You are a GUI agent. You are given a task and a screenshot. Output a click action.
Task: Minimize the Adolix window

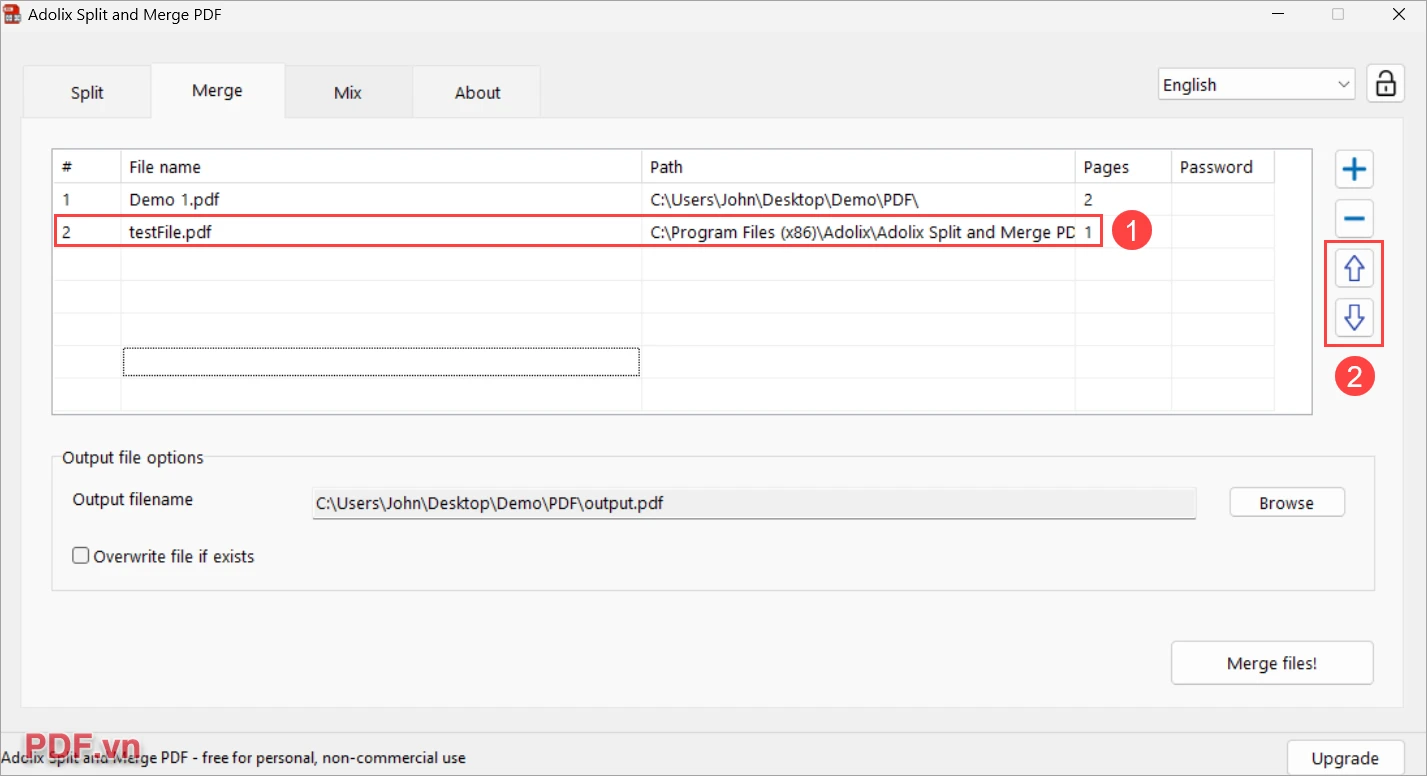[1279, 15]
